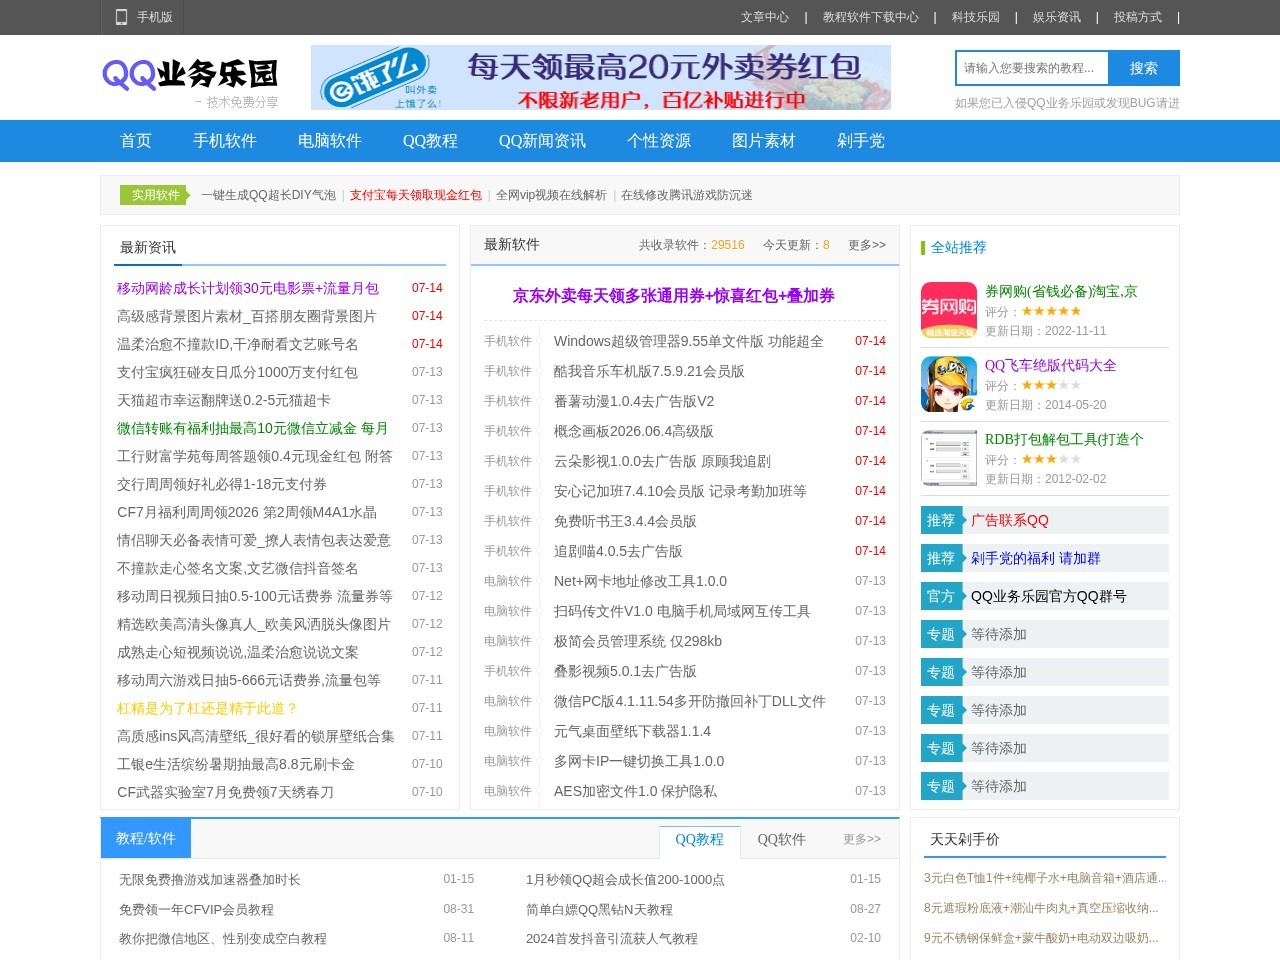Image resolution: width=1280 pixels, height=960 pixels.
Task: Open the 饿了么 banner advertisement
Action: point(600,77)
